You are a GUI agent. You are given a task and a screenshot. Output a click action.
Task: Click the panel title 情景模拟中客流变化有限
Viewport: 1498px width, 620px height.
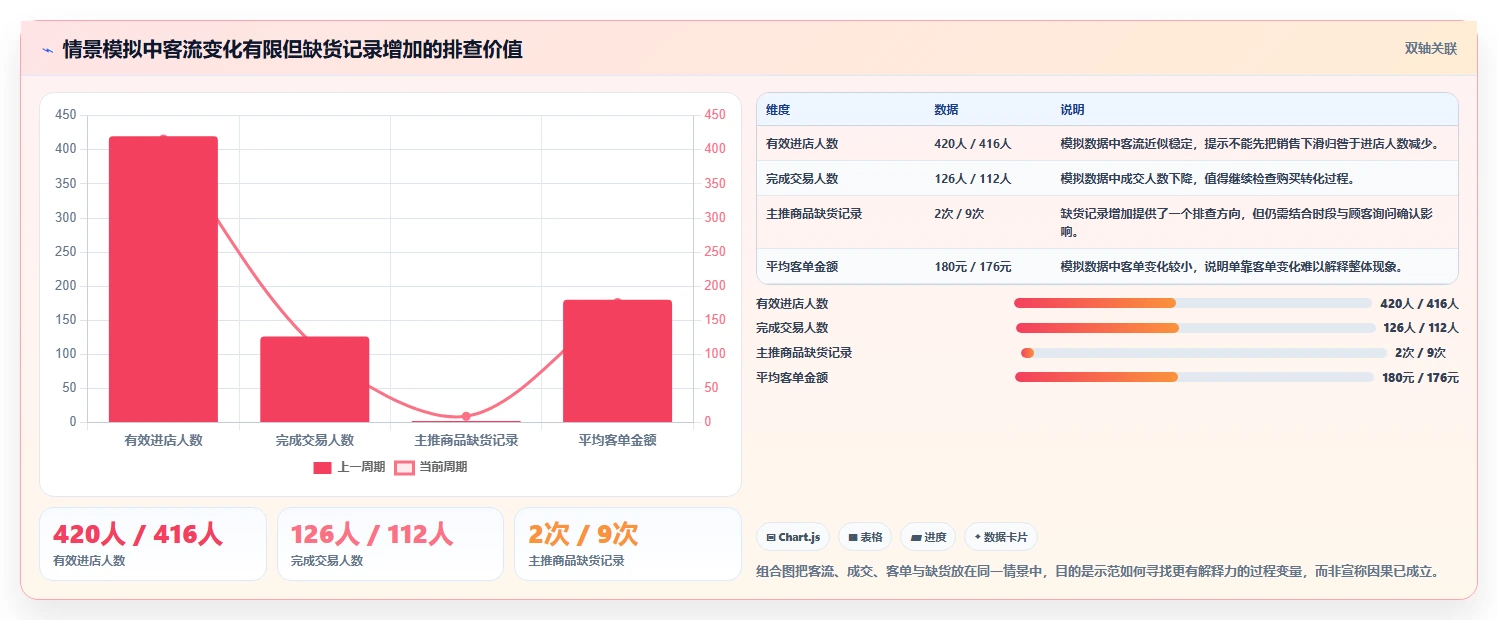[x=292, y=50]
